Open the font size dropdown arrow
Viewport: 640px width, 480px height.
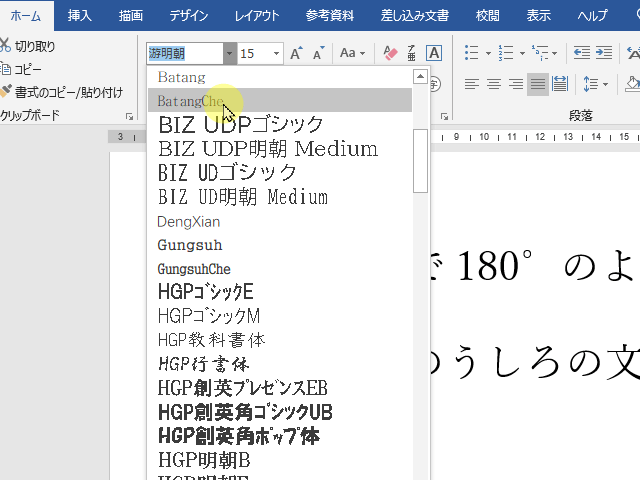tap(276, 53)
